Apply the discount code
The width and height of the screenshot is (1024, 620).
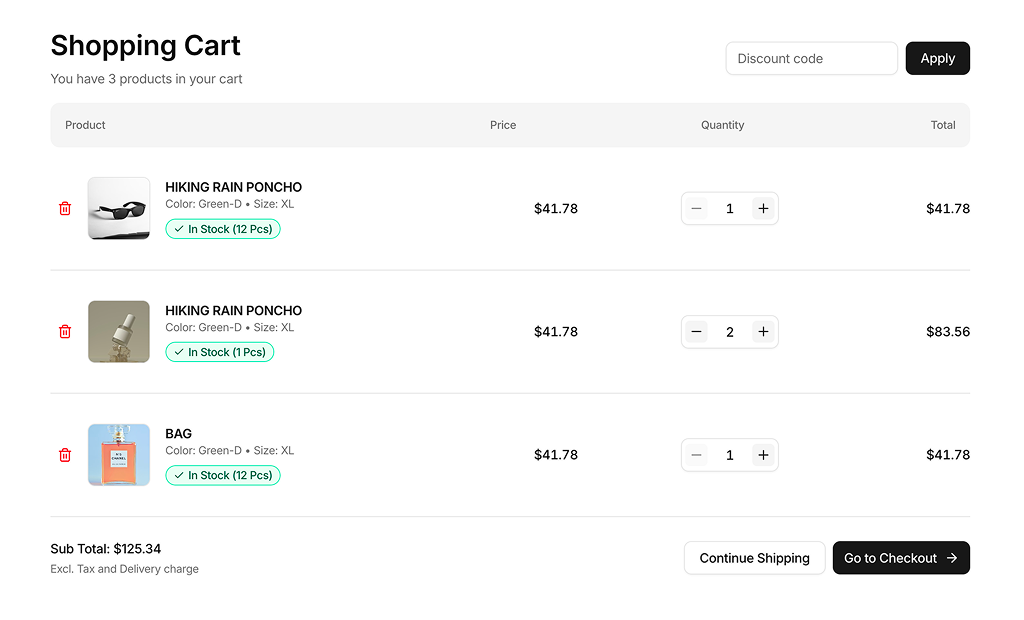[x=937, y=58]
